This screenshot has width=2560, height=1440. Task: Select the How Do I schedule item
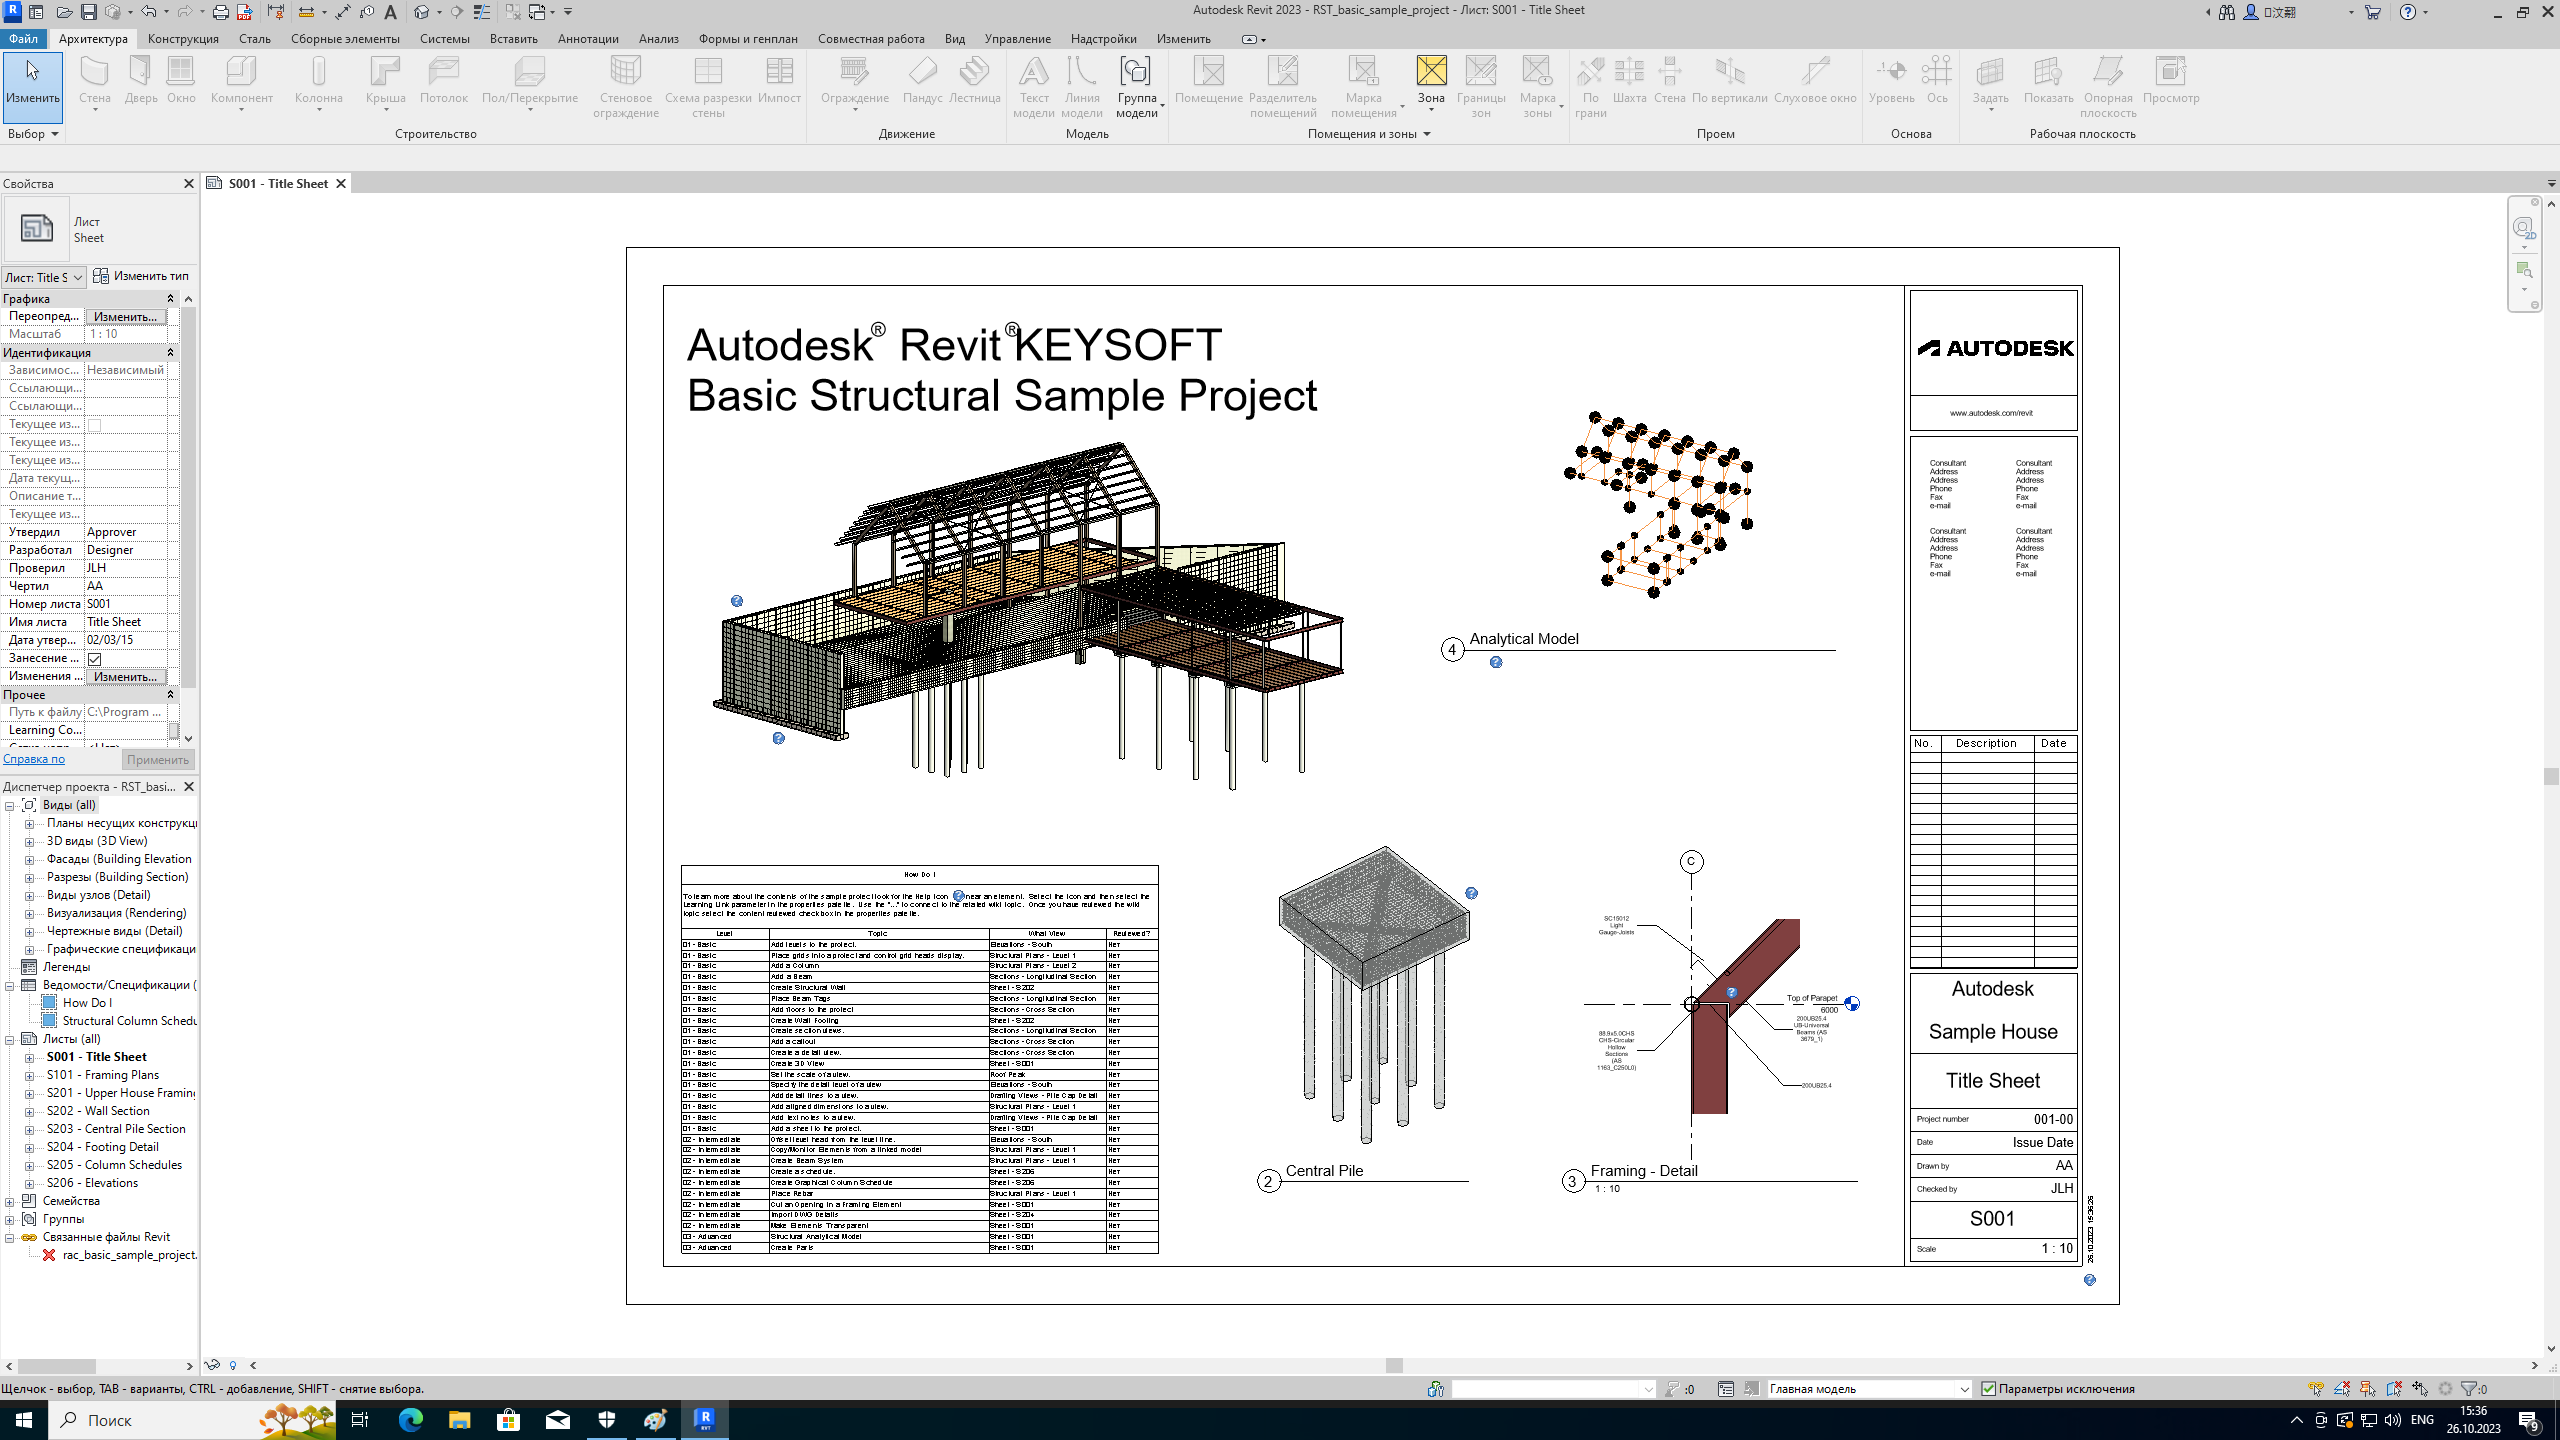pos(87,1003)
